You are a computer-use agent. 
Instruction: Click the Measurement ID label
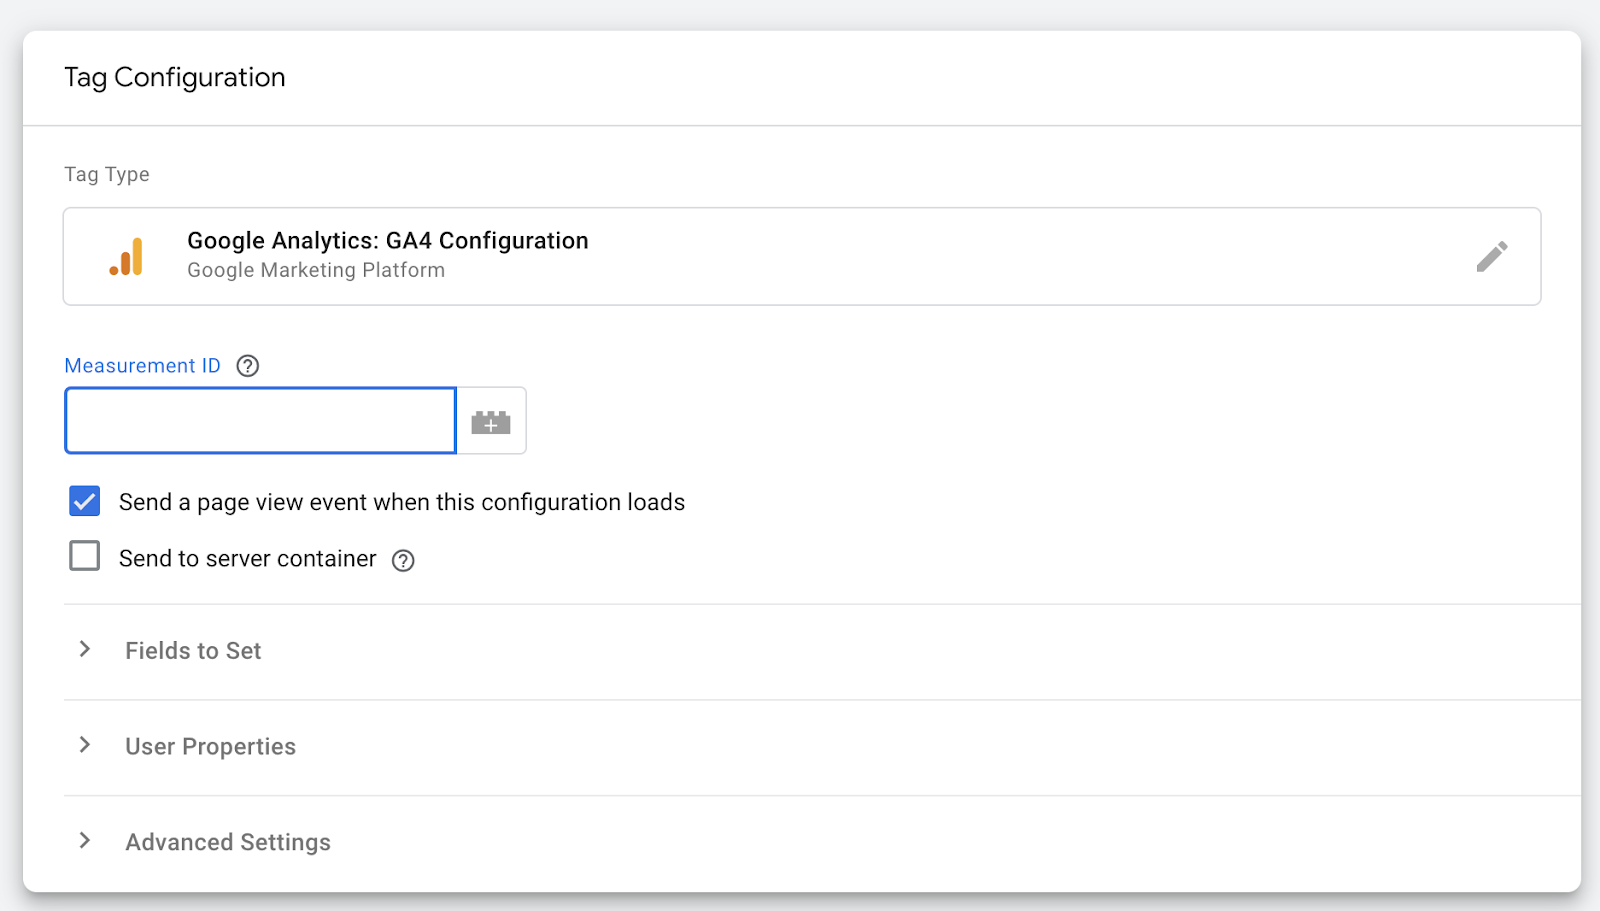[143, 366]
